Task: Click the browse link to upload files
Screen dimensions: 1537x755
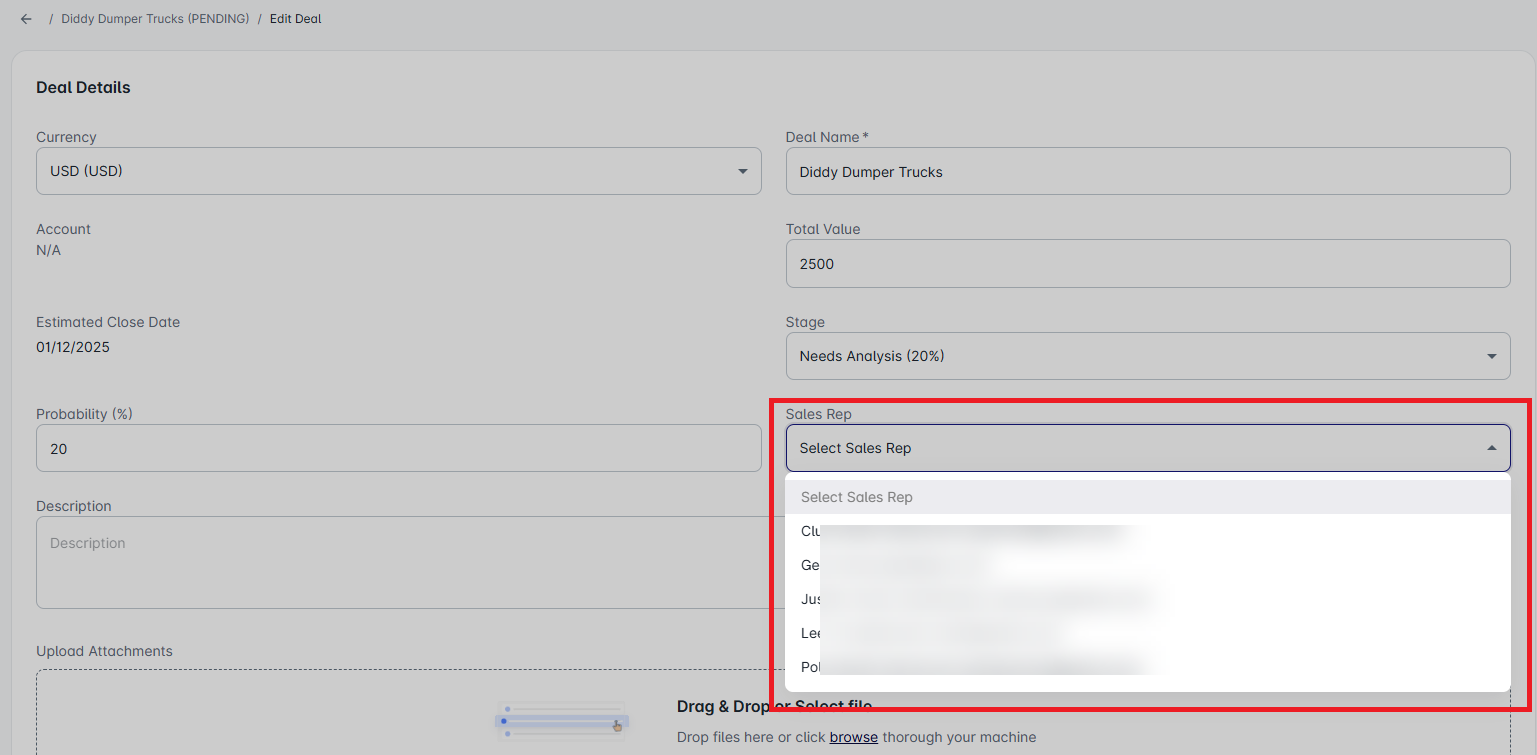Action: tap(853, 737)
